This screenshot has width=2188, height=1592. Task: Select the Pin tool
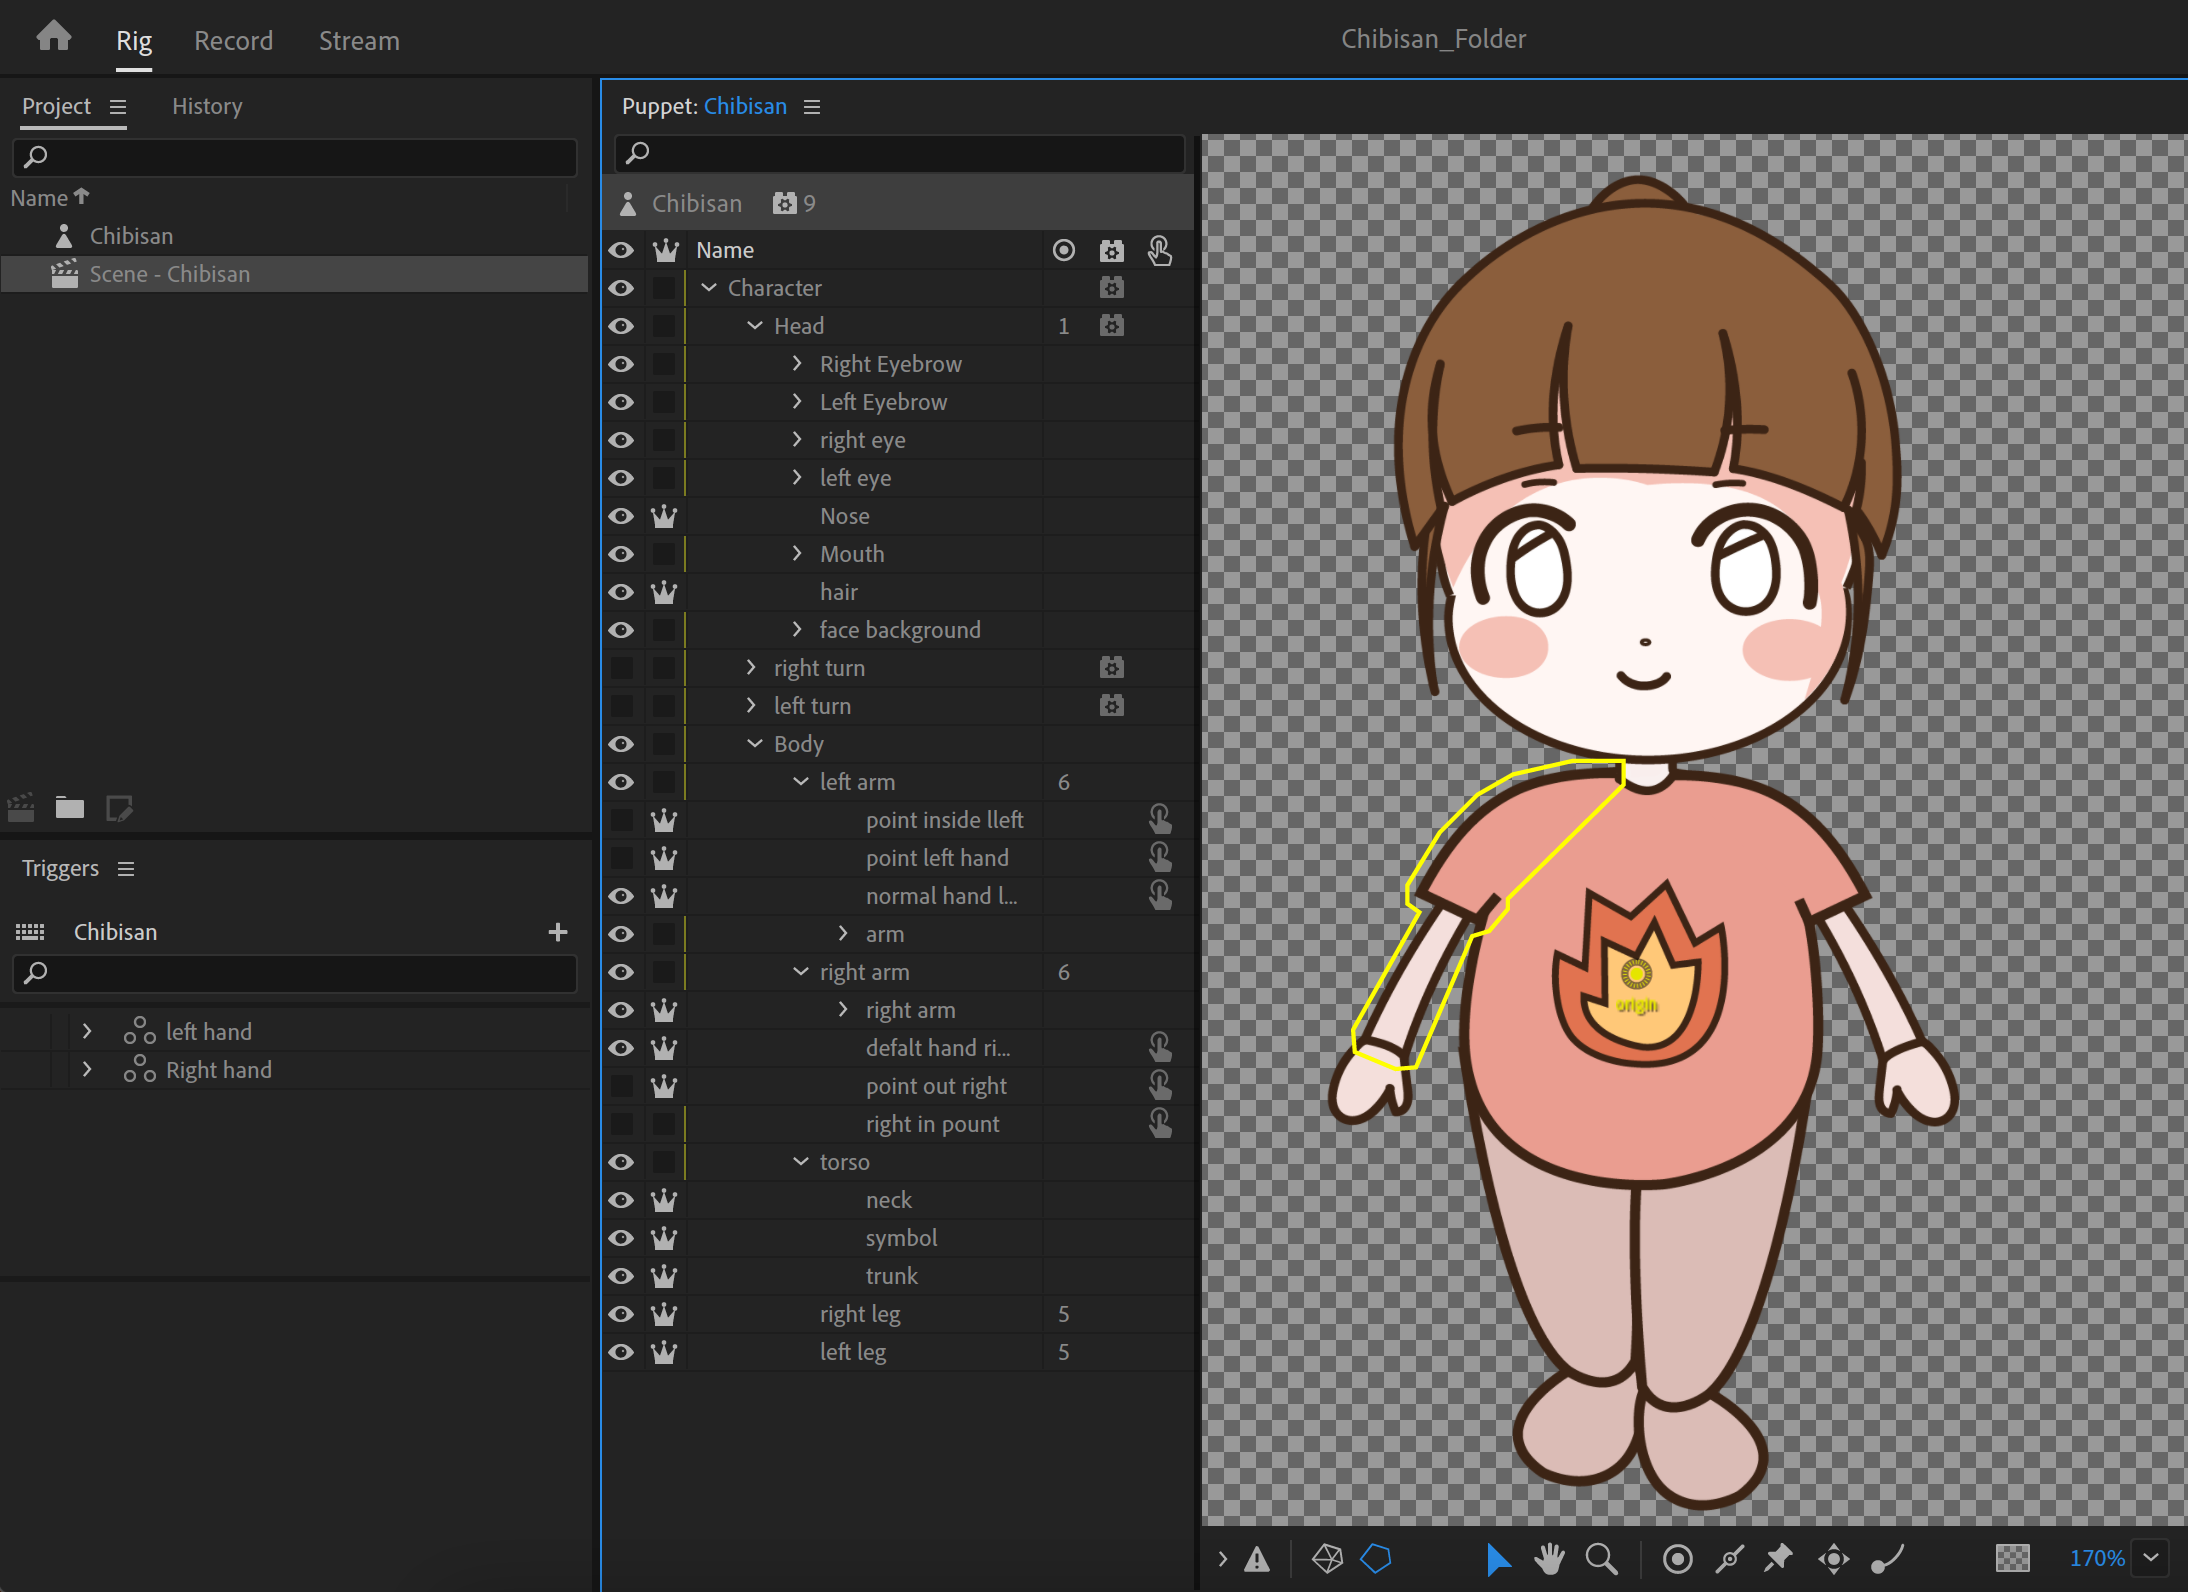(1779, 1558)
